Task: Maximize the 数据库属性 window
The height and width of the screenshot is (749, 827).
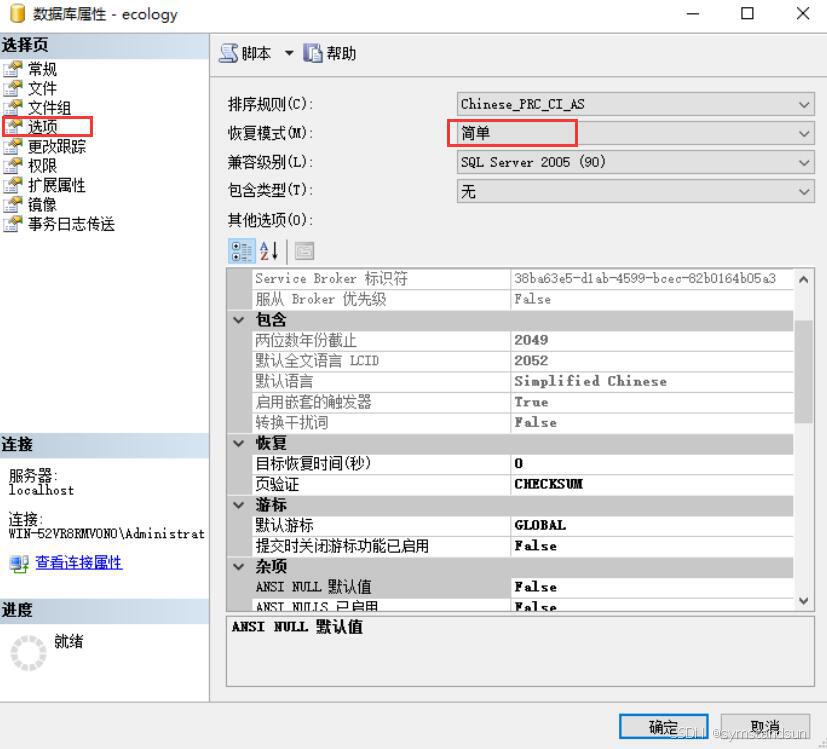Action: pyautogui.click(x=747, y=14)
